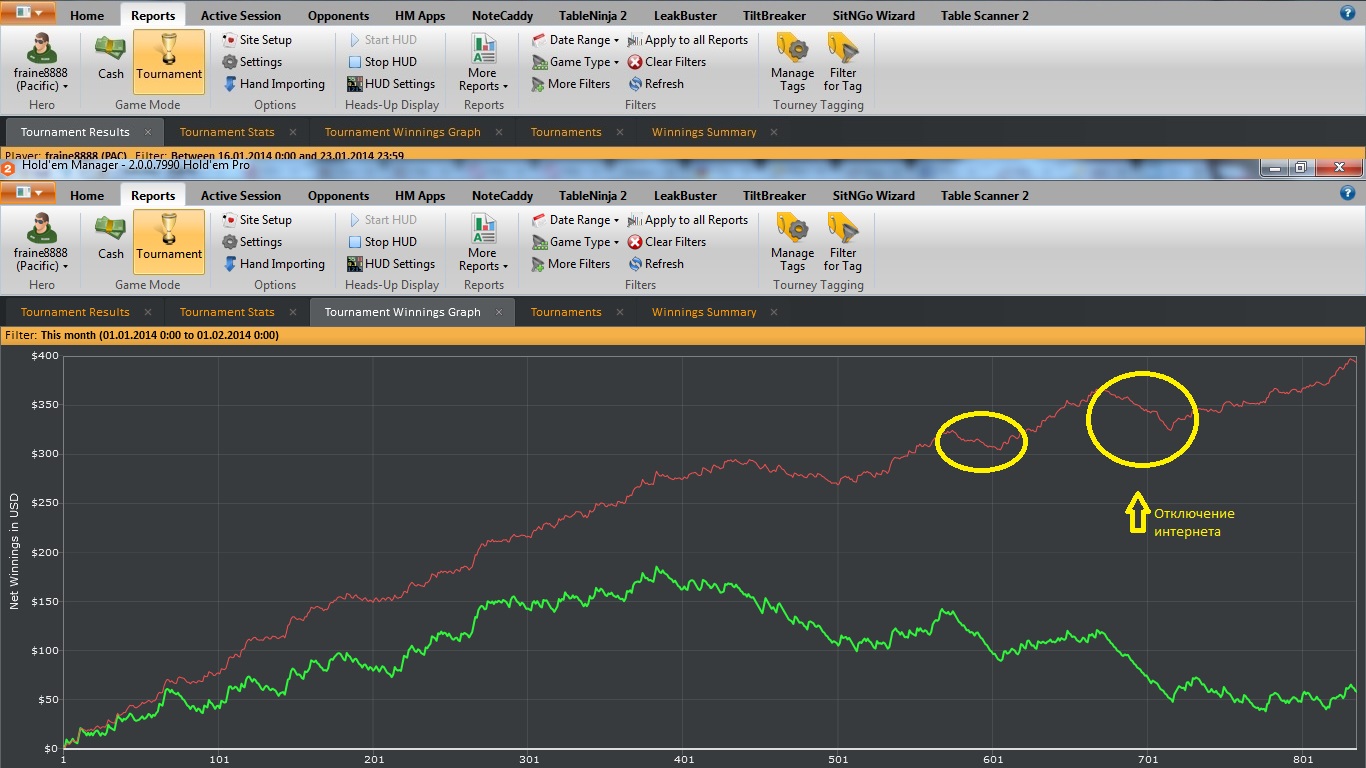Open the LeakBuster tab in the front window
The height and width of the screenshot is (768, 1366).
(685, 196)
